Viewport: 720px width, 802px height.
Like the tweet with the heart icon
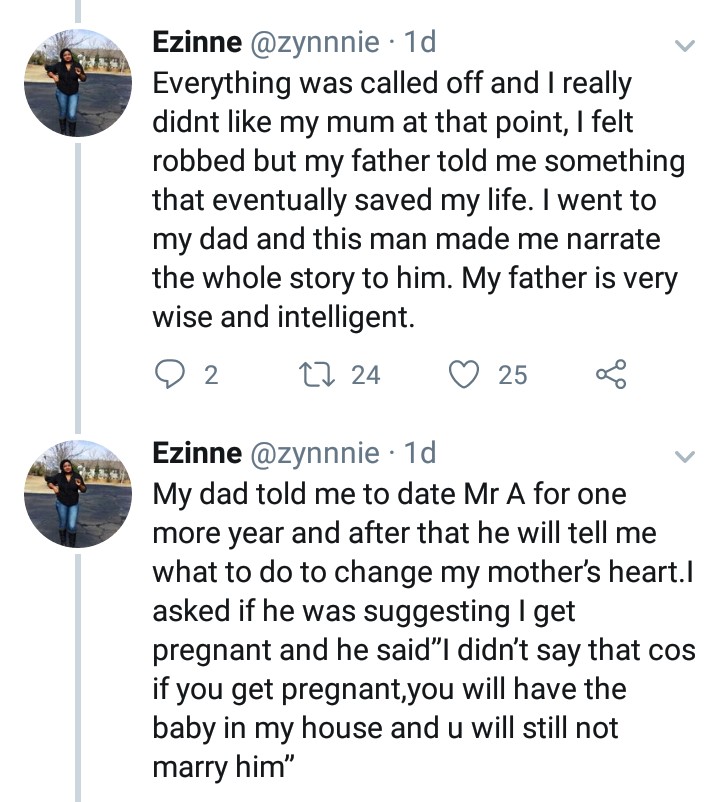(x=463, y=375)
